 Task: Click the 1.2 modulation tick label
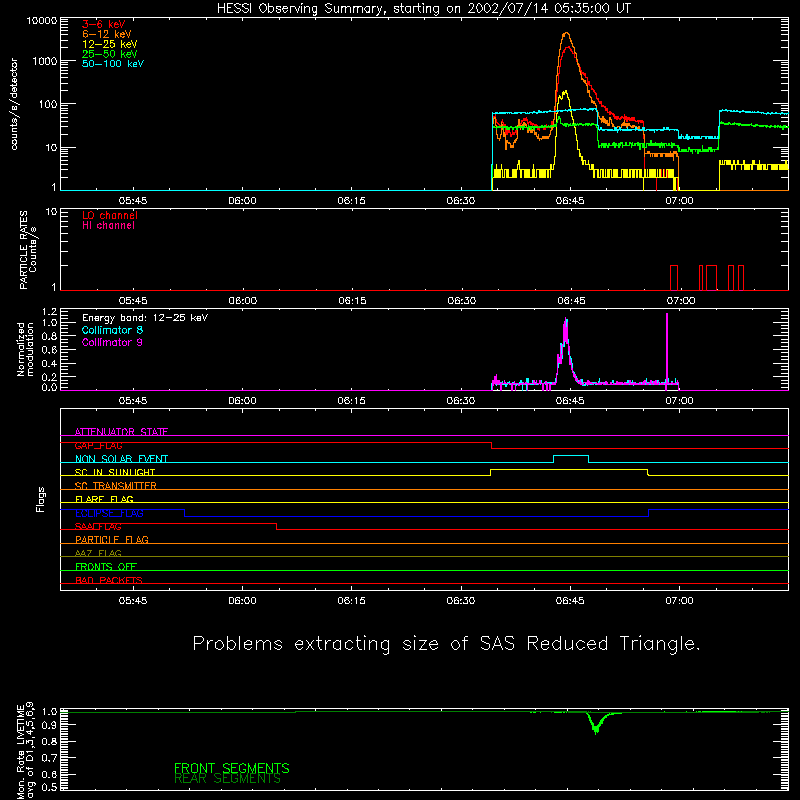tap(49, 312)
